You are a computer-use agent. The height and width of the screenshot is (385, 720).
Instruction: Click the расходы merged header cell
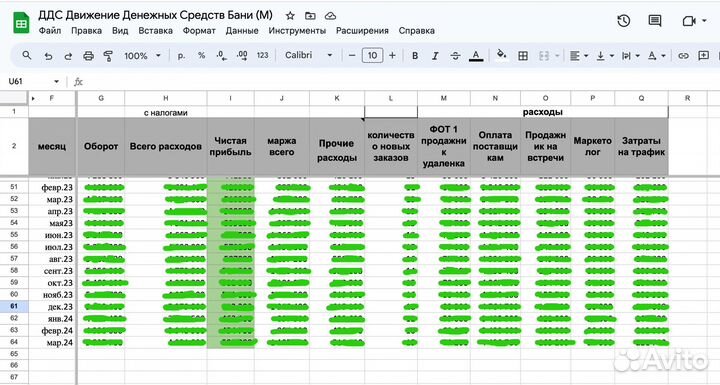[542, 112]
